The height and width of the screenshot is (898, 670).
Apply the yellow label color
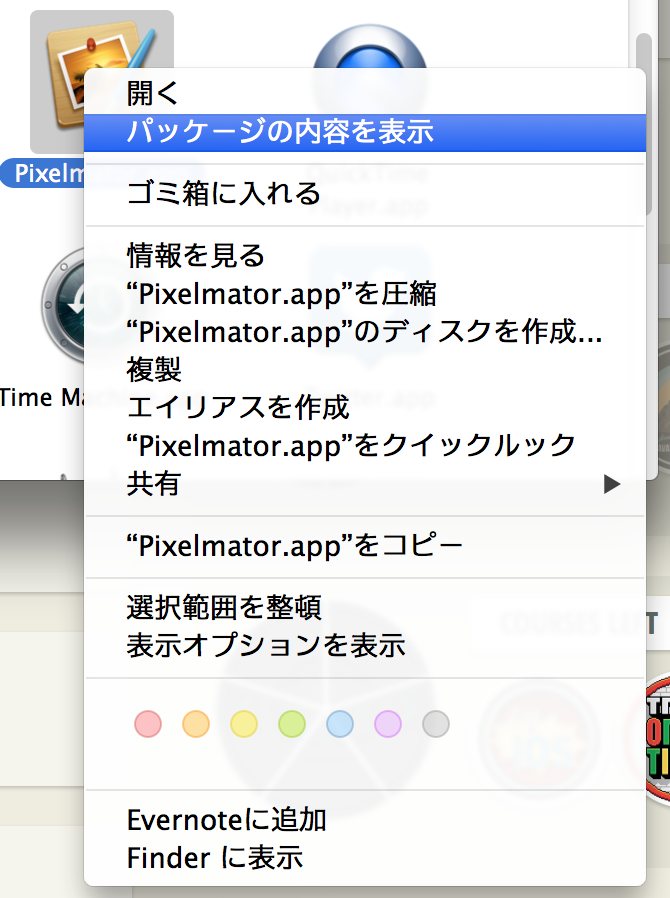click(x=244, y=724)
